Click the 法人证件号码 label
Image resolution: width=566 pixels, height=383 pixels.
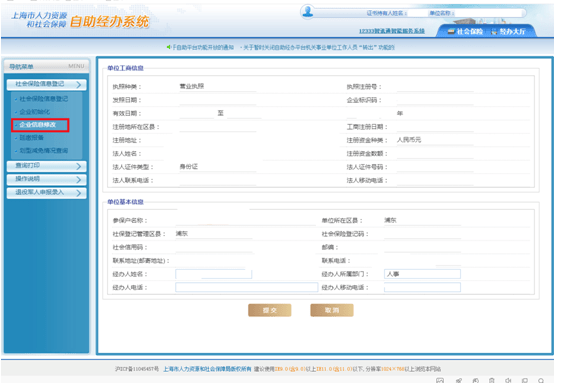(x=367, y=167)
